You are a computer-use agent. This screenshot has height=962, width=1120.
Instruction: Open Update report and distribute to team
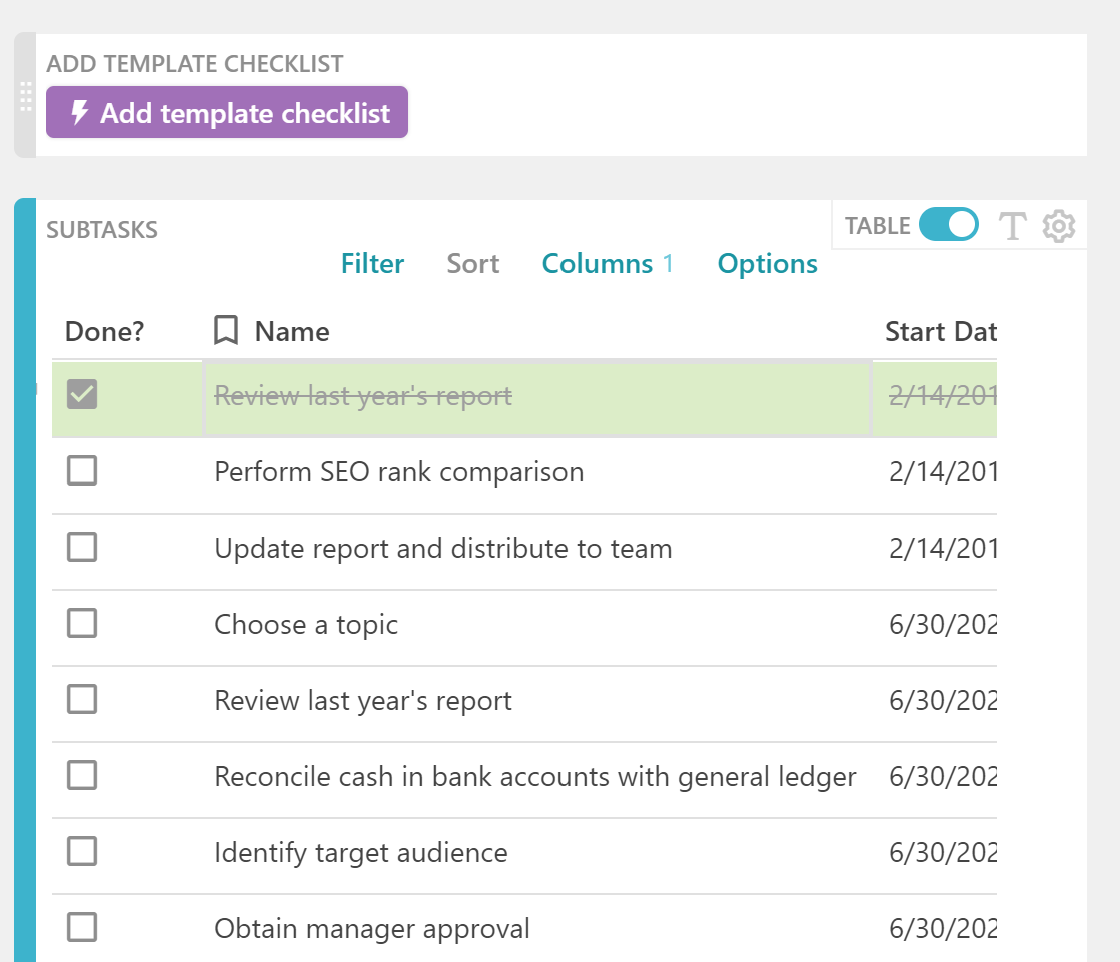tap(443, 548)
